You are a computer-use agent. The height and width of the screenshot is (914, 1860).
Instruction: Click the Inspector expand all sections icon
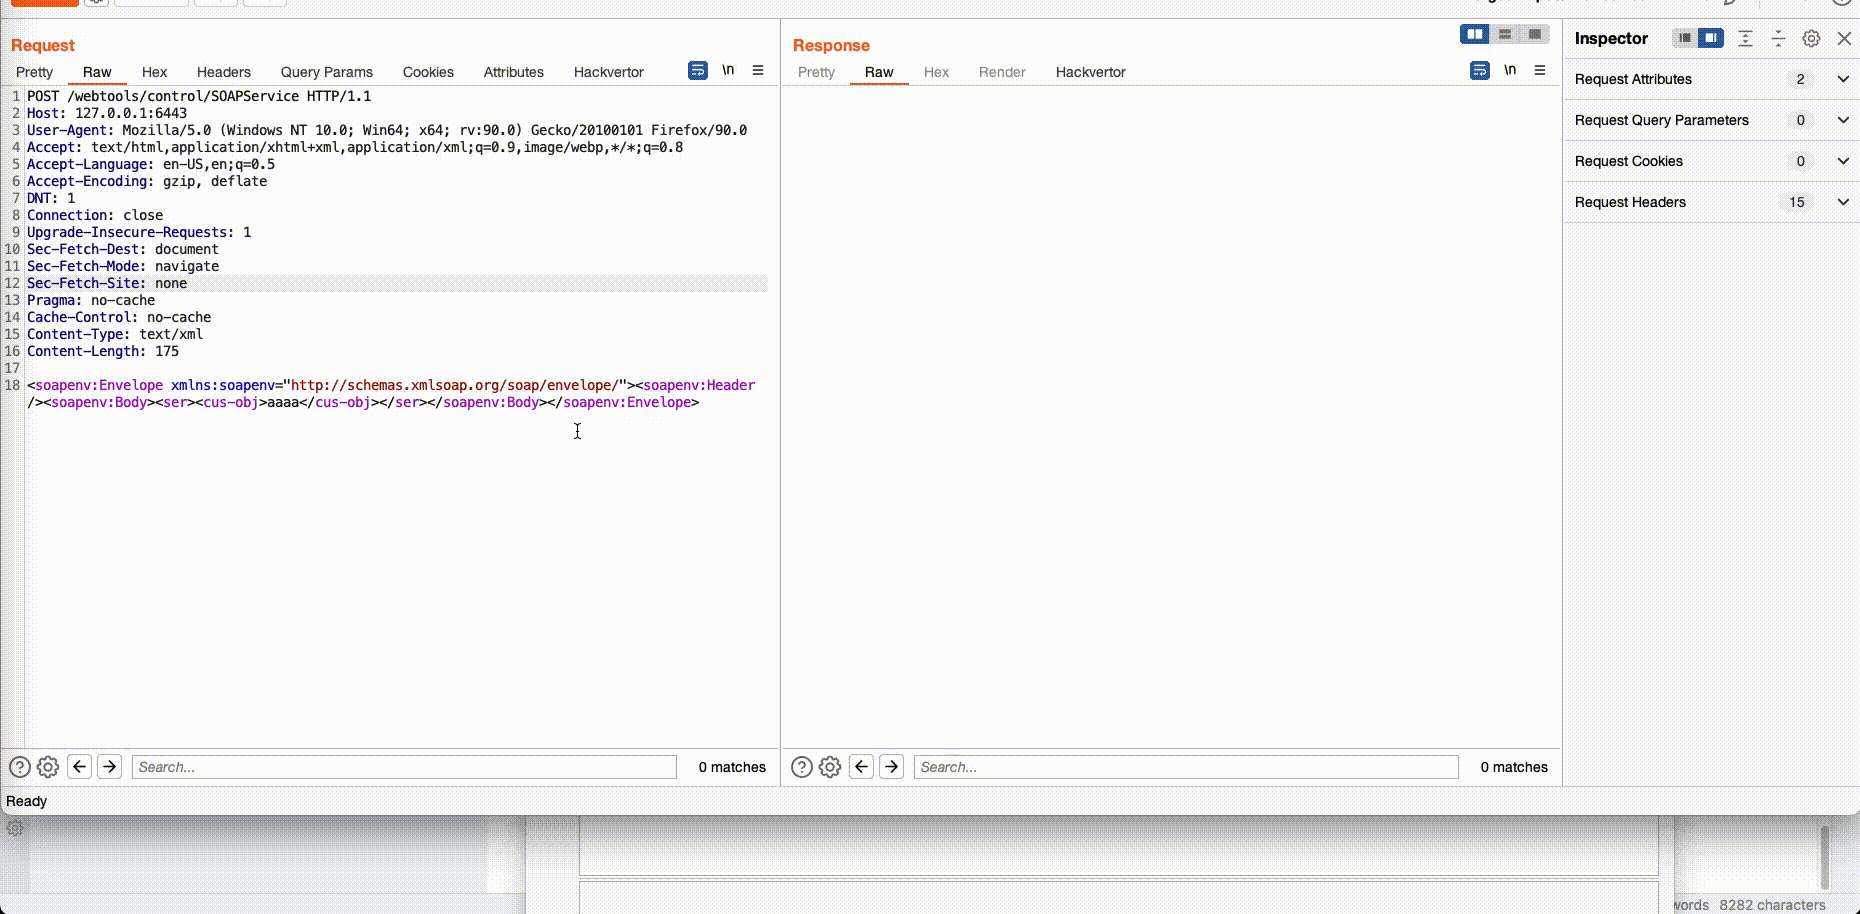point(1745,38)
